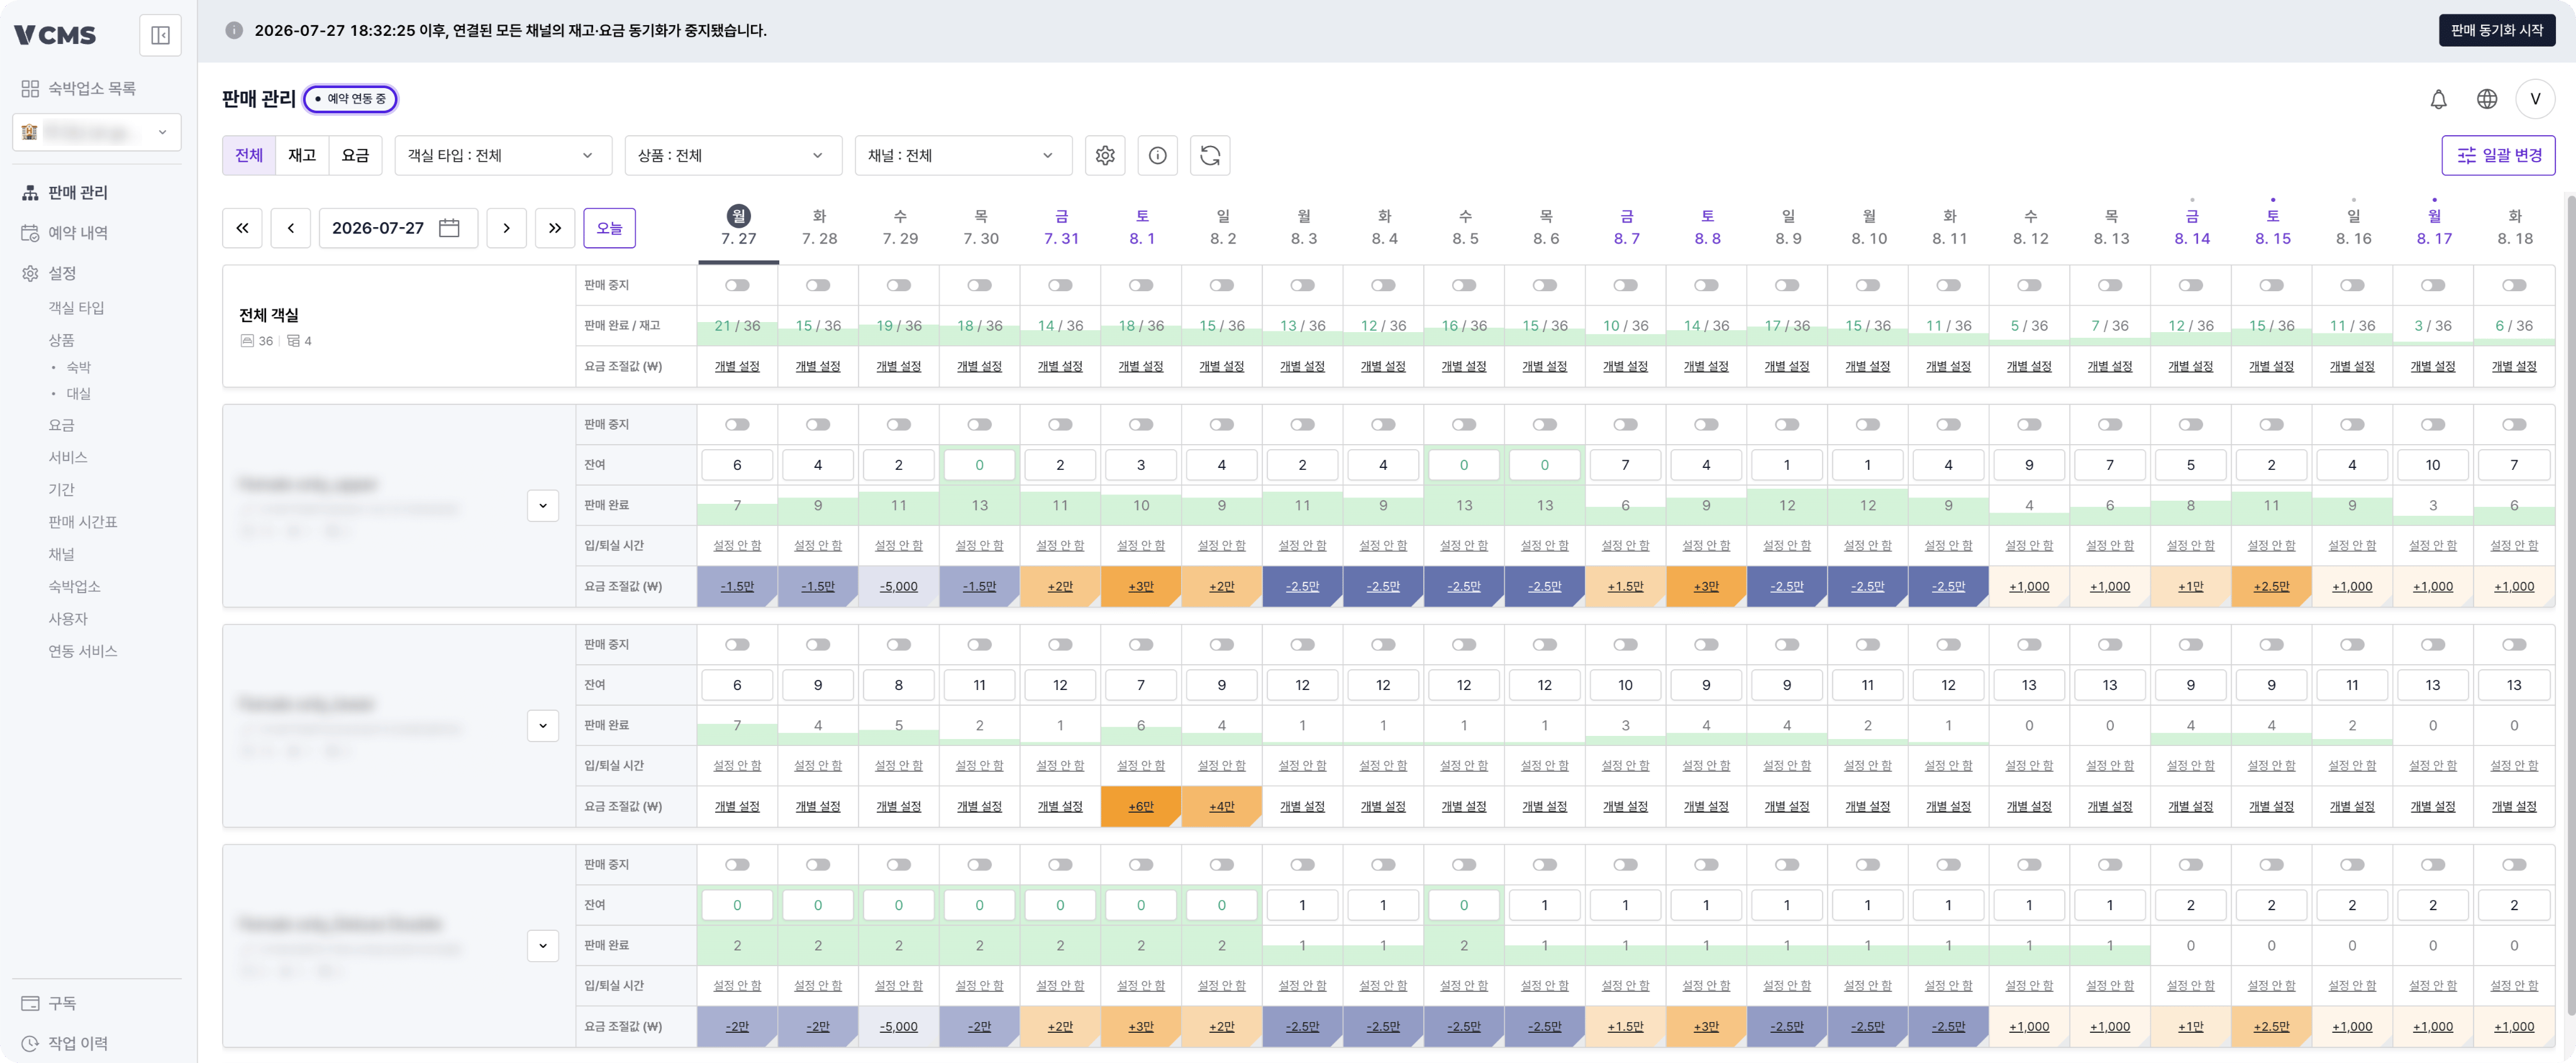Click the 일괄 변경 button

pos(2498,155)
